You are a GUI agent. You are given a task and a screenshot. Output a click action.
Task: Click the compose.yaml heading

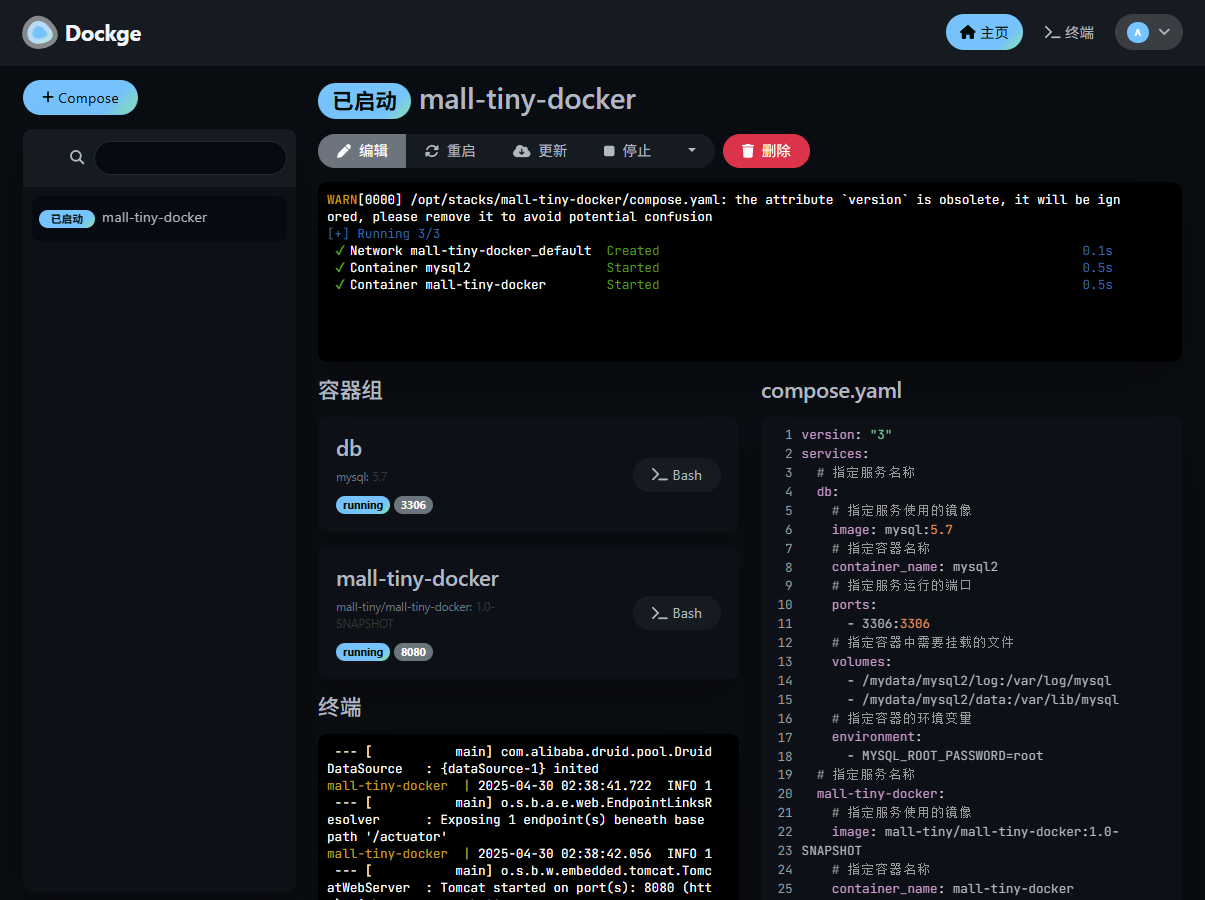(831, 390)
